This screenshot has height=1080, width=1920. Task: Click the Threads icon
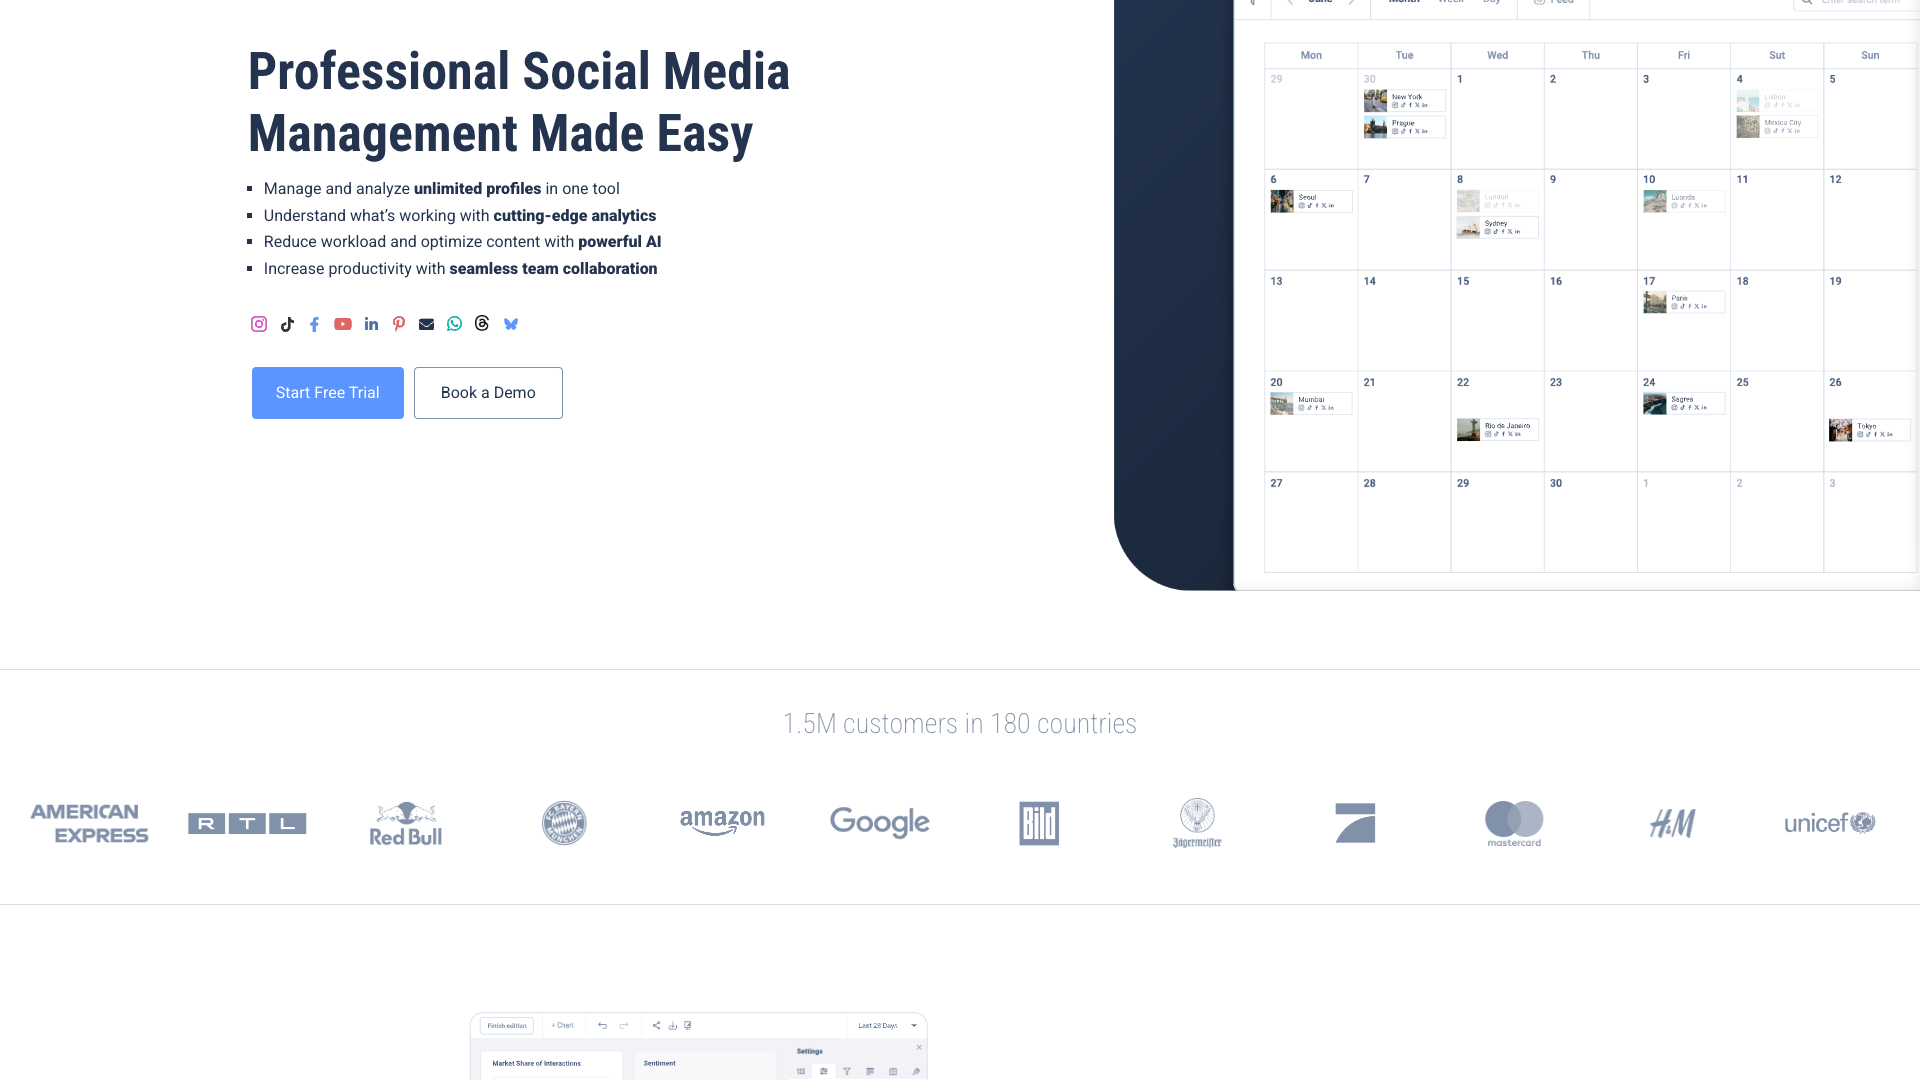pyautogui.click(x=482, y=323)
